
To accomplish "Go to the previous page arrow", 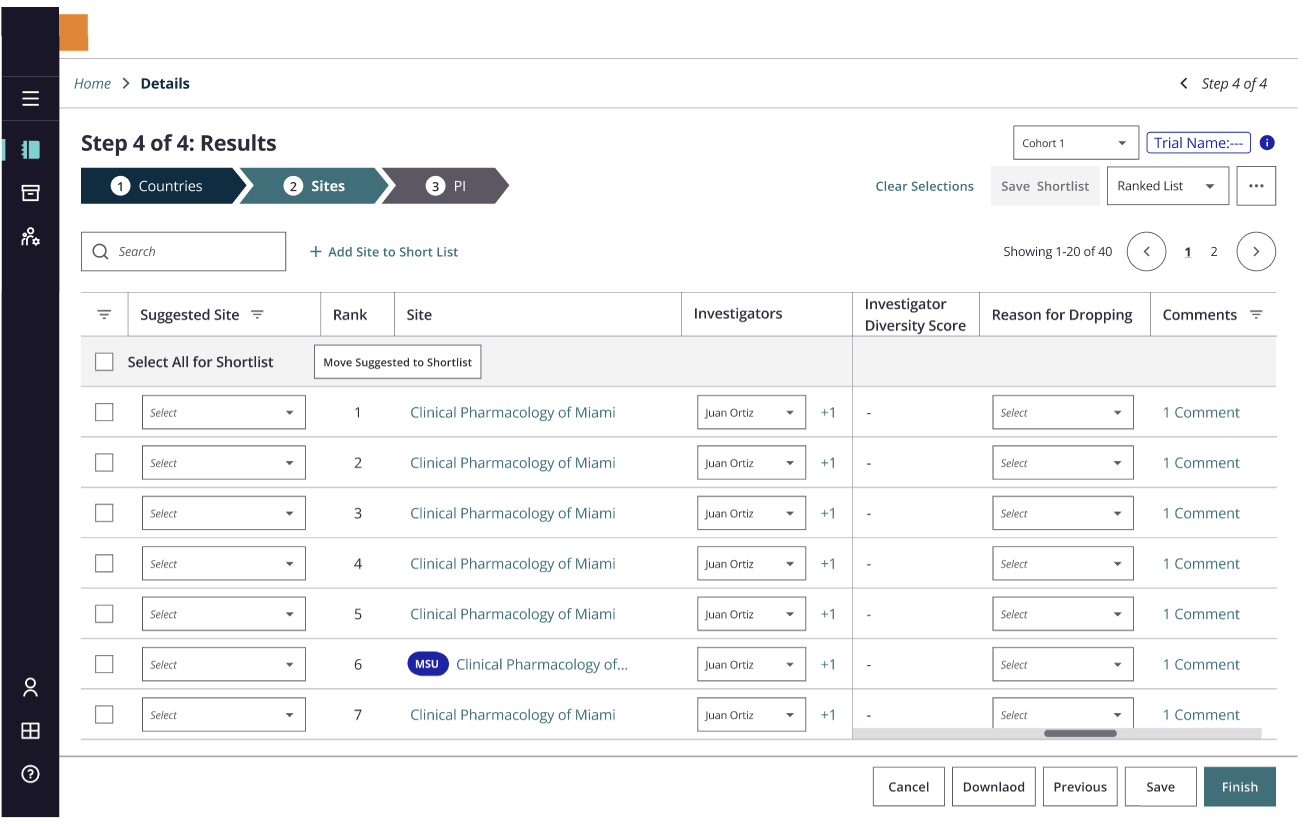I will point(1147,252).
